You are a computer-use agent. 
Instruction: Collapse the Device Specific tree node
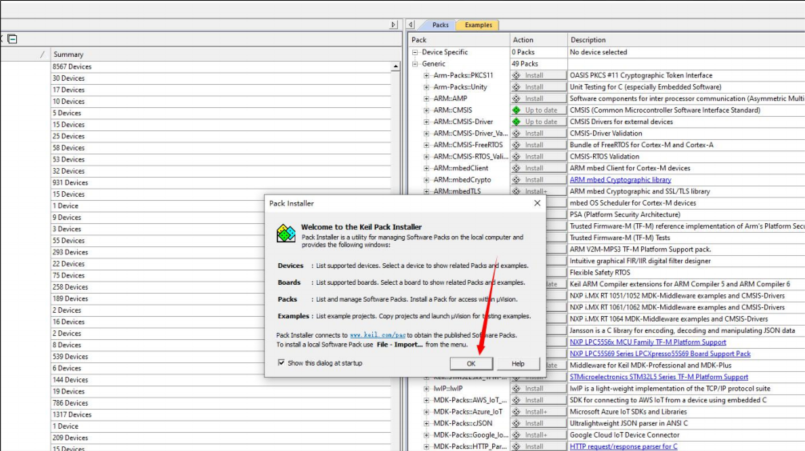pyautogui.click(x=415, y=52)
